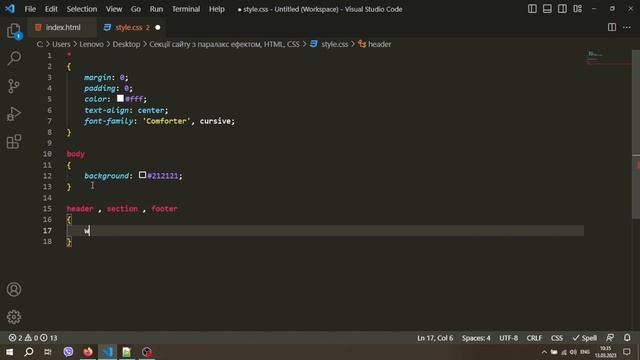The height and width of the screenshot is (360, 640).
Task: Close unsaved style.css tab dot
Action: 158,27
